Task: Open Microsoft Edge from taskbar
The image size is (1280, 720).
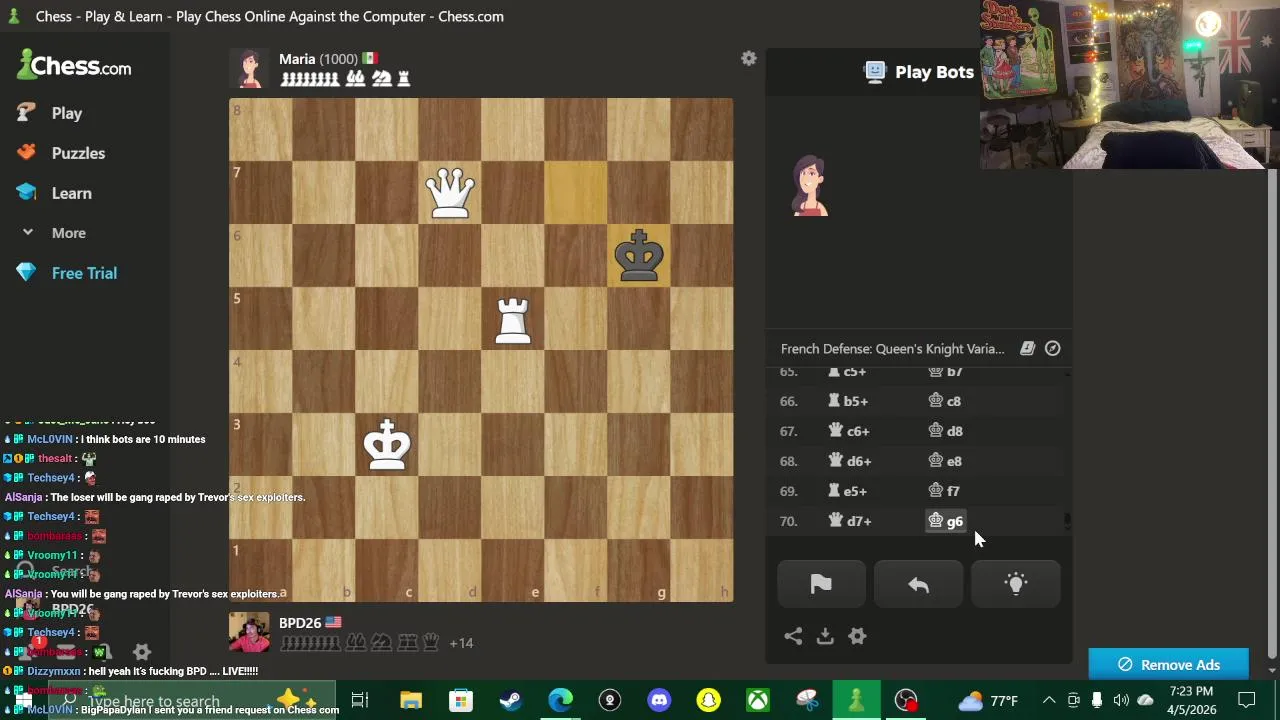Action: tap(560, 700)
